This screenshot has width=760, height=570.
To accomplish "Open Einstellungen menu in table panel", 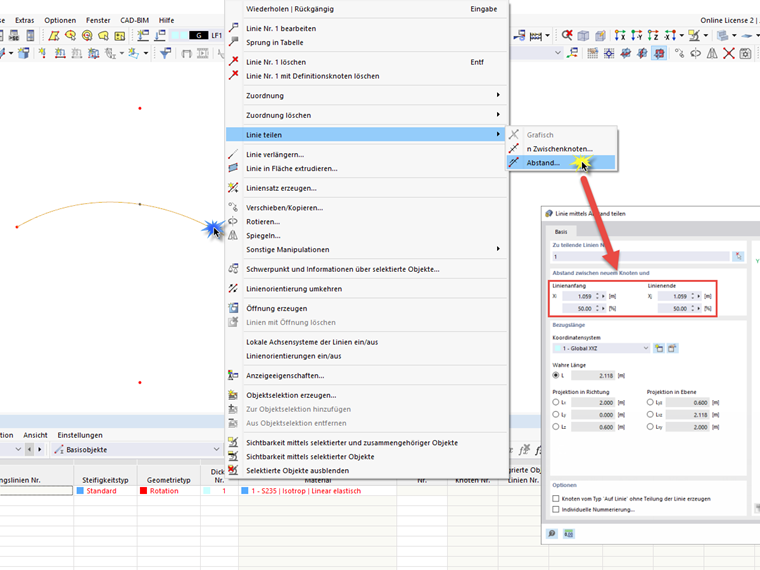I will (x=80, y=435).
